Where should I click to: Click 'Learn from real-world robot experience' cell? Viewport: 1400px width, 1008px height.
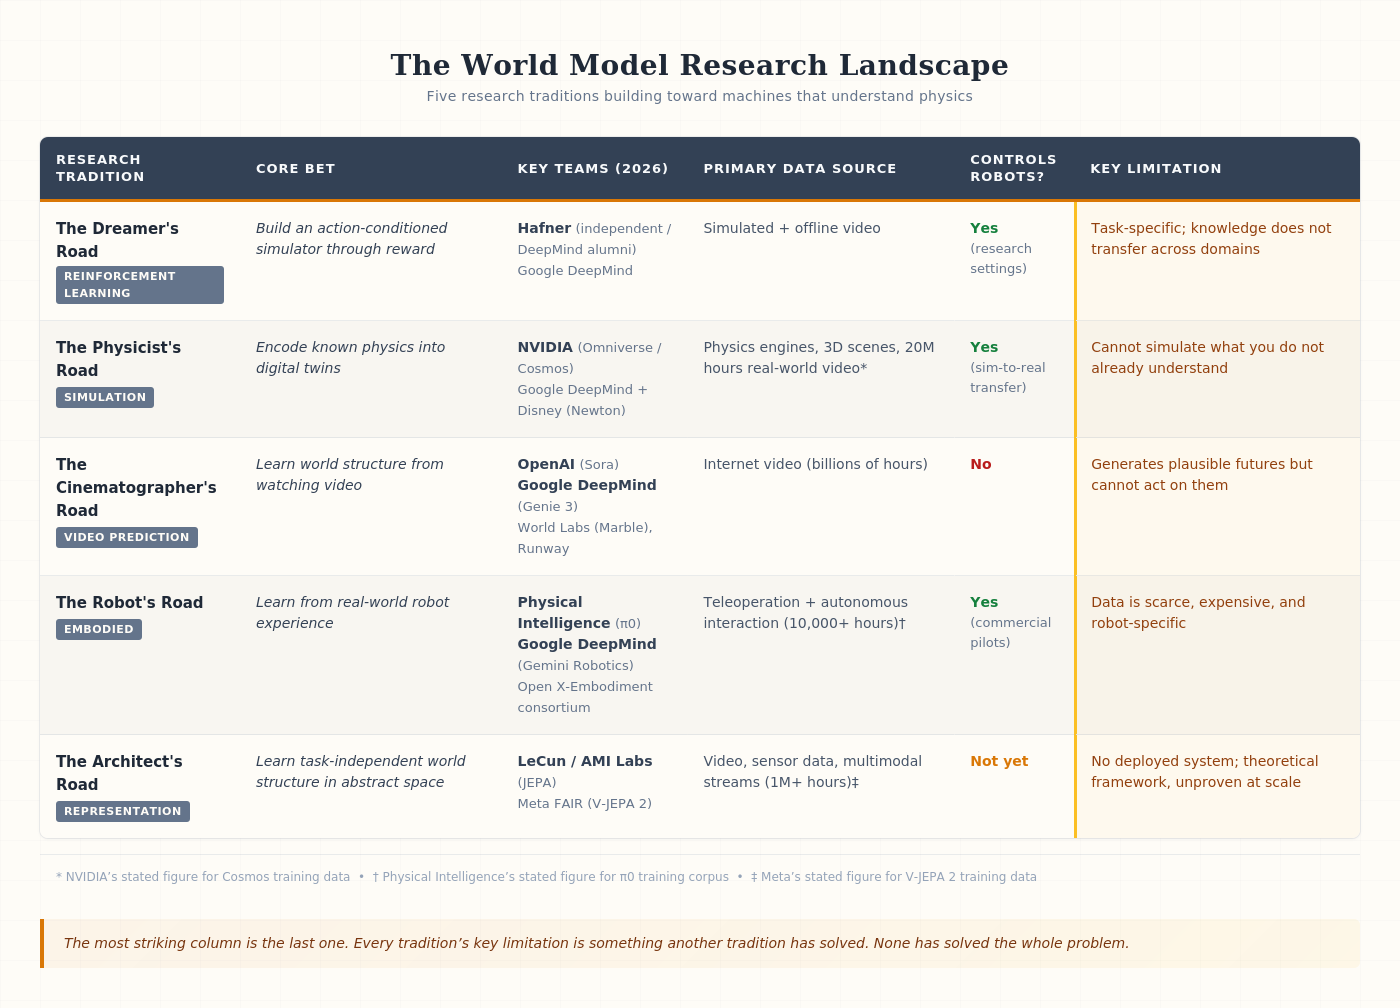coord(352,613)
